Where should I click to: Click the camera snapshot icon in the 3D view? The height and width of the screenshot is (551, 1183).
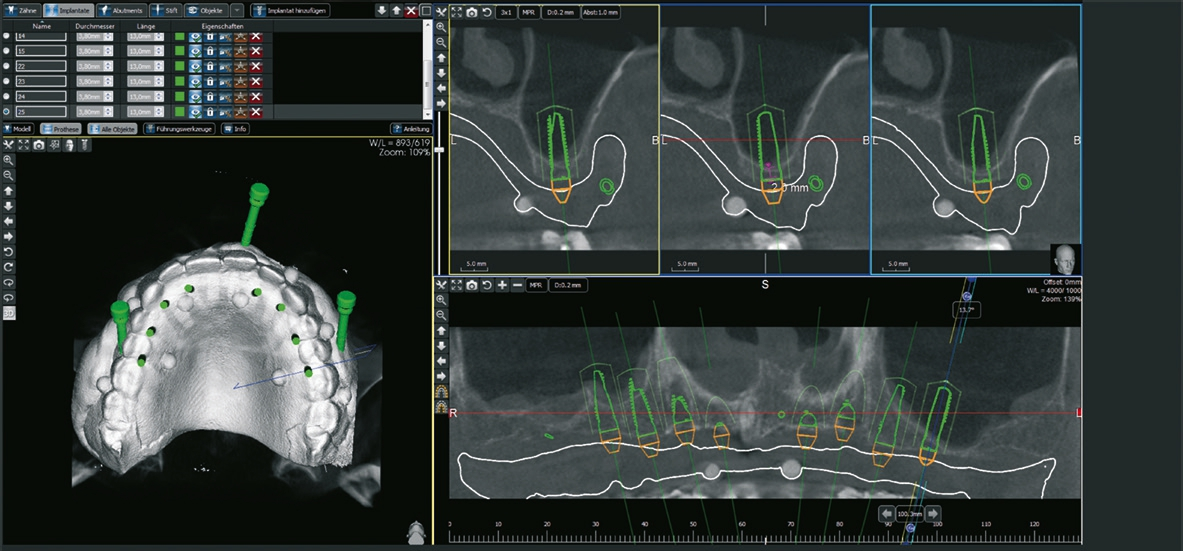coord(38,145)
